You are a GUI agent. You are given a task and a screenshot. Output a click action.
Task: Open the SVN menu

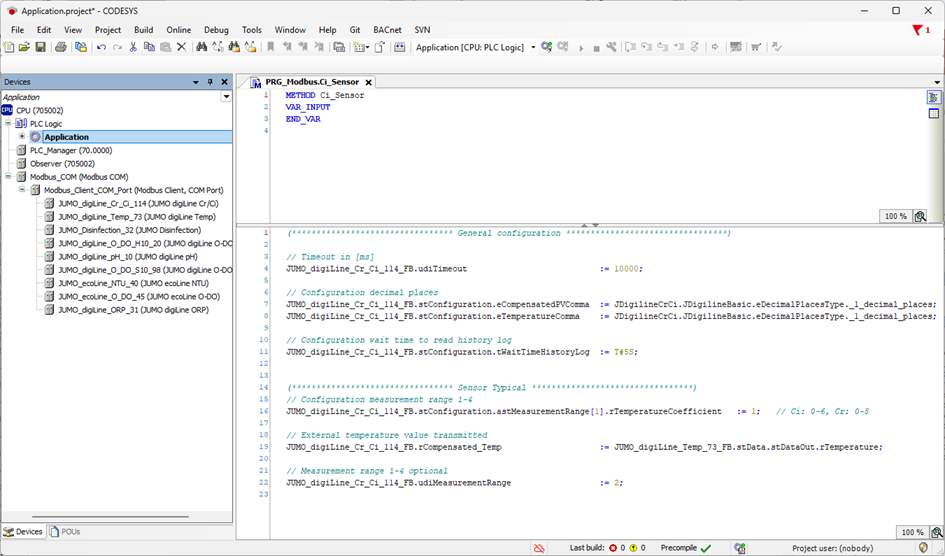click(x=422, y=30)
